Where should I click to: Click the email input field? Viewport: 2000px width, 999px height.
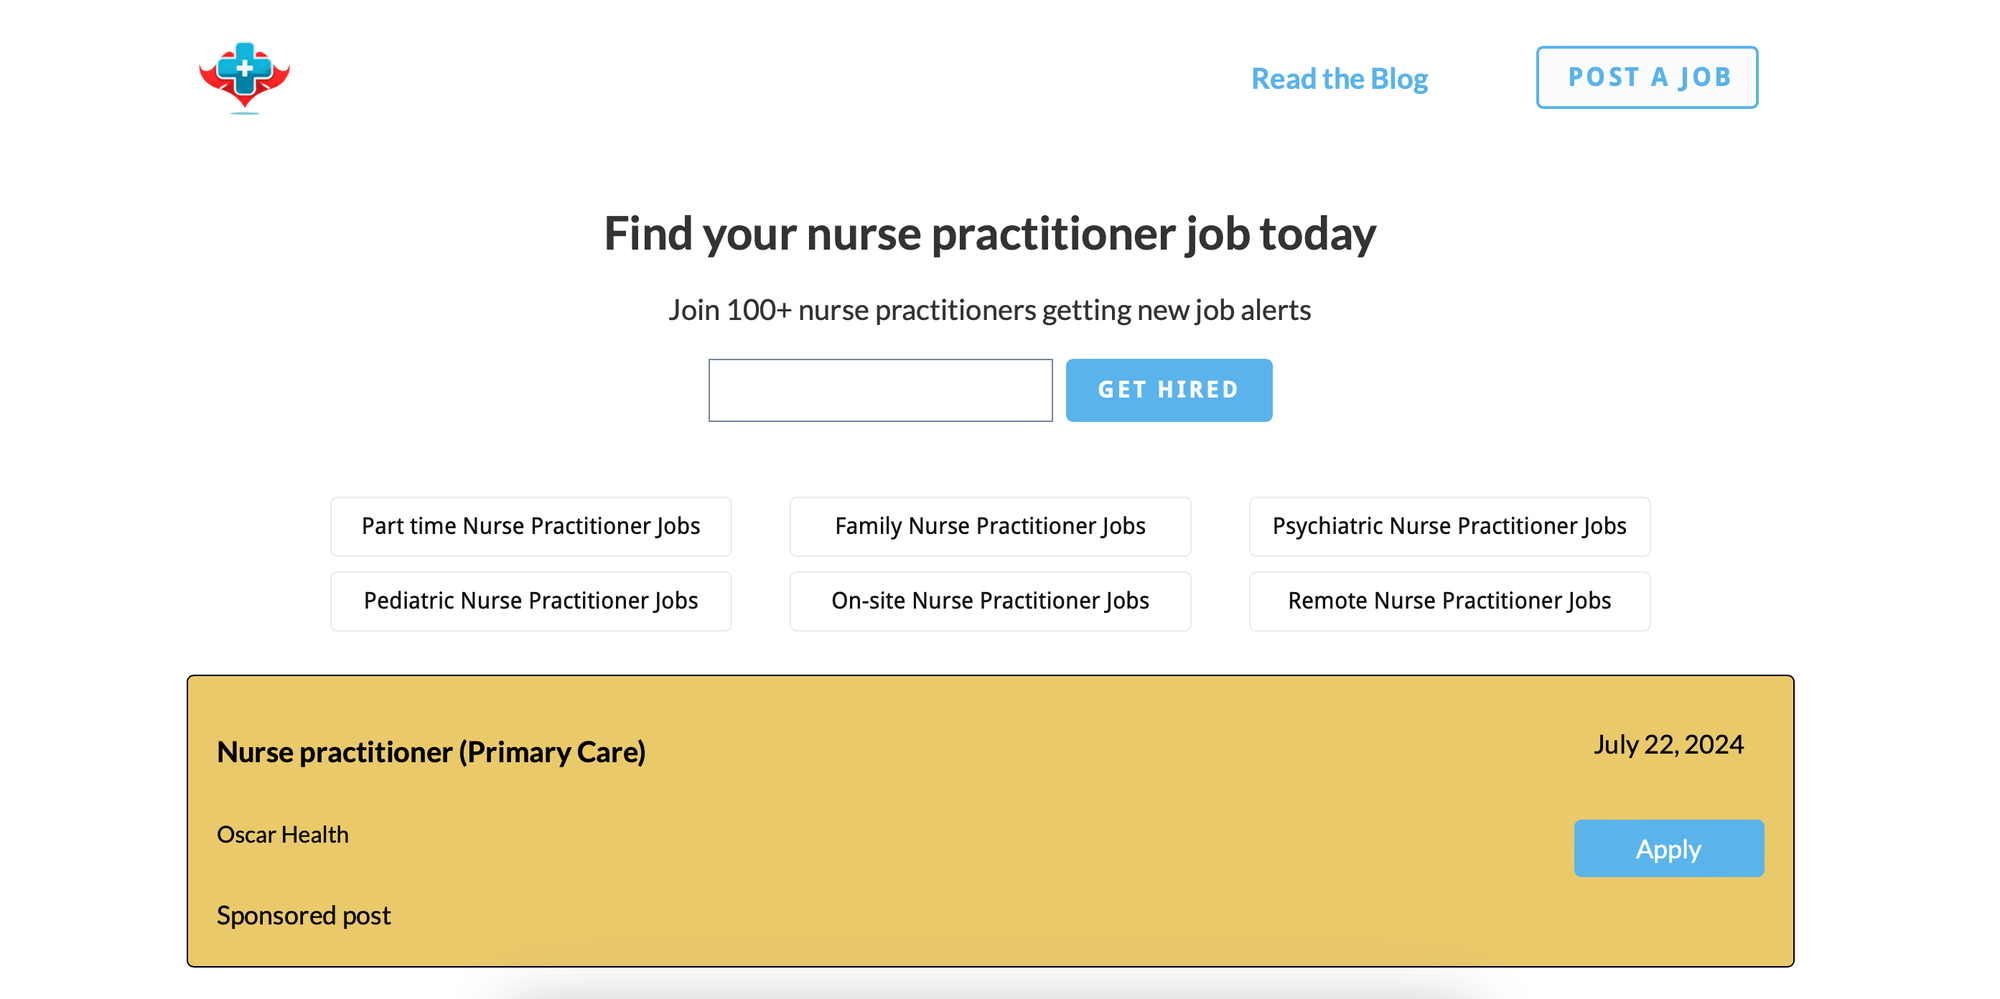point(880,390)
